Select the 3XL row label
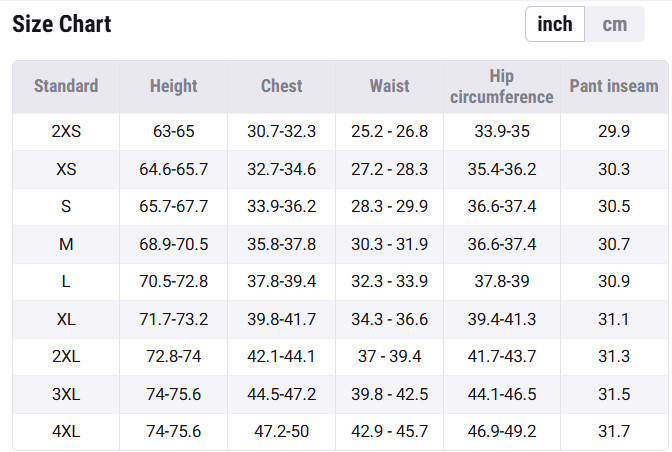 [66, 394]
